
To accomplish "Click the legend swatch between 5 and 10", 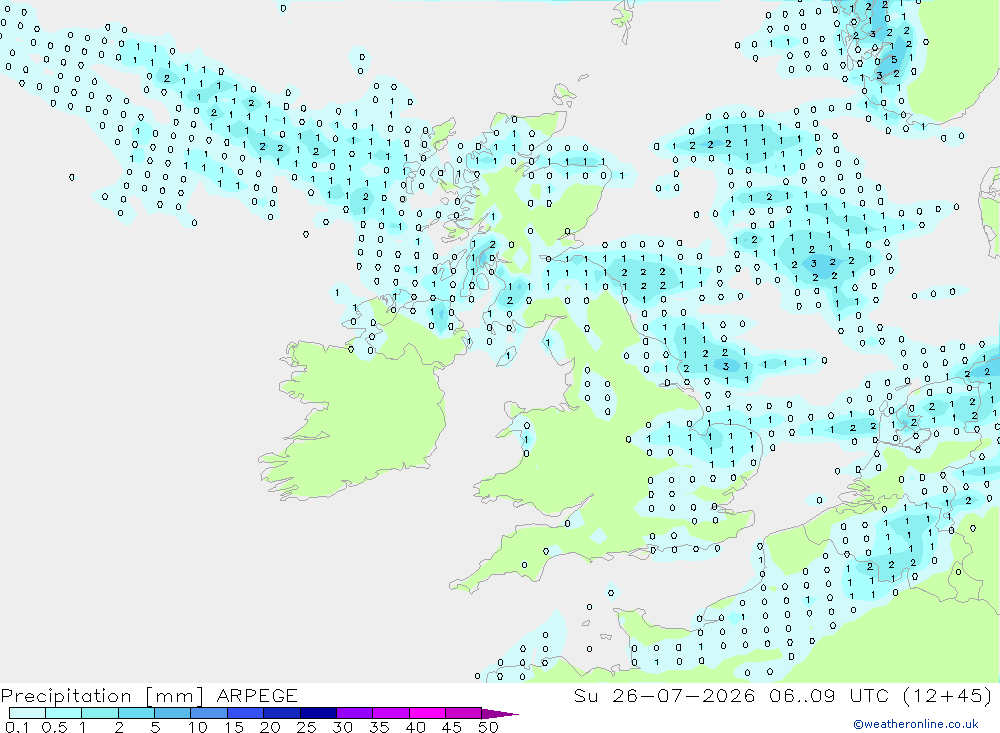I will point(173,713).
